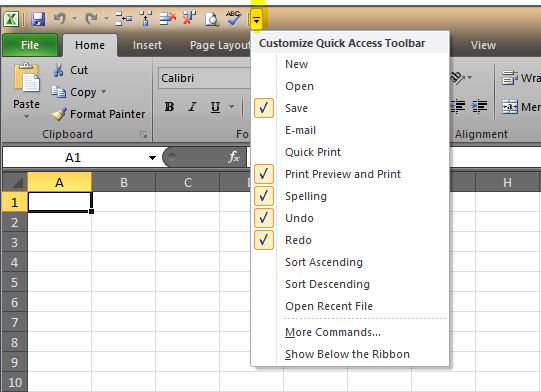The image size is (541, 392).
Task: Click the Paste clipboard icon
Action: point(27,78)
